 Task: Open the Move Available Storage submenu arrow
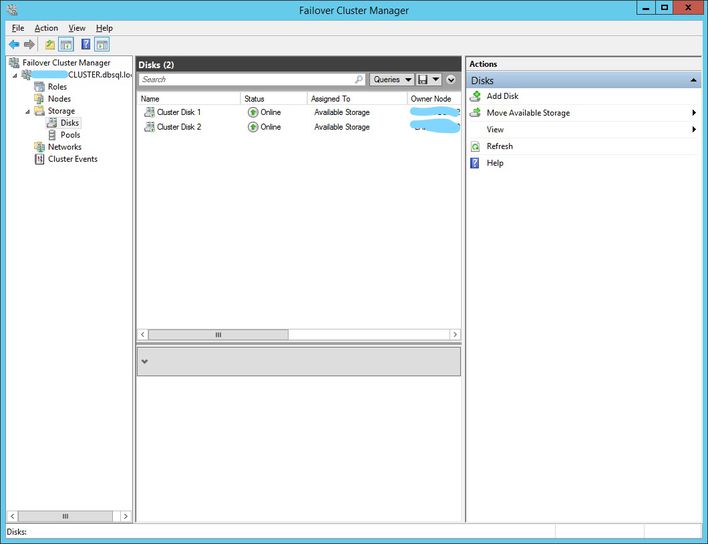694,113
